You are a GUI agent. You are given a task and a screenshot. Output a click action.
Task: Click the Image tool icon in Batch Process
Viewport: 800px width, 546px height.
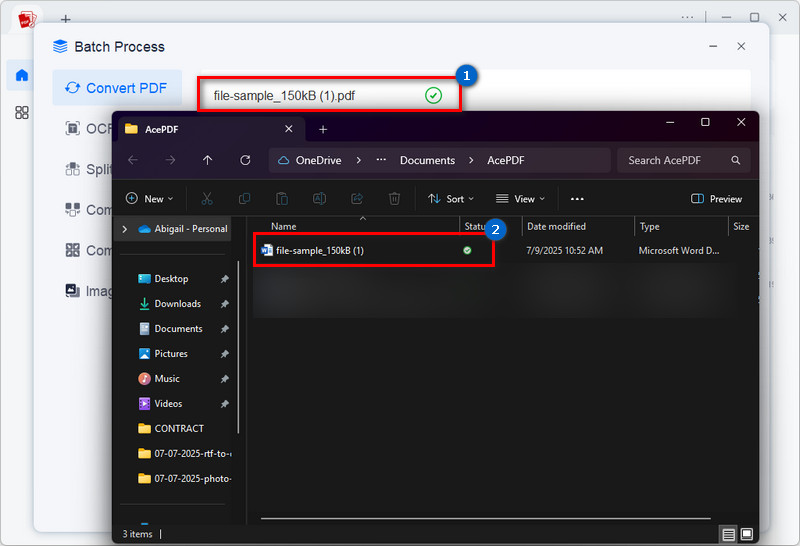coord(72,290)
